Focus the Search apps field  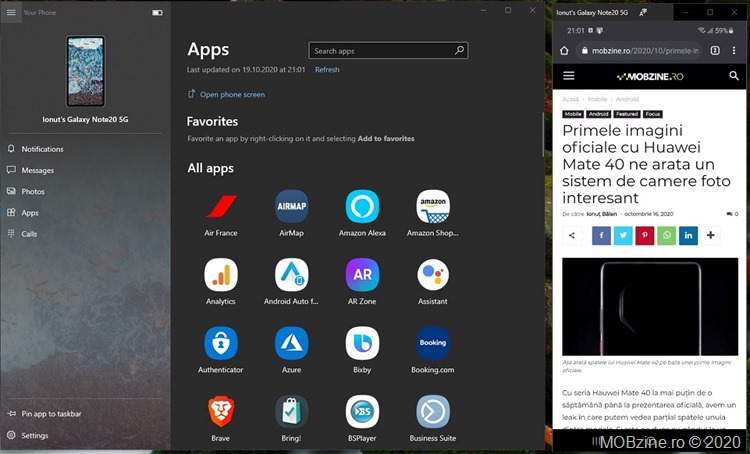tap(388, 51)
